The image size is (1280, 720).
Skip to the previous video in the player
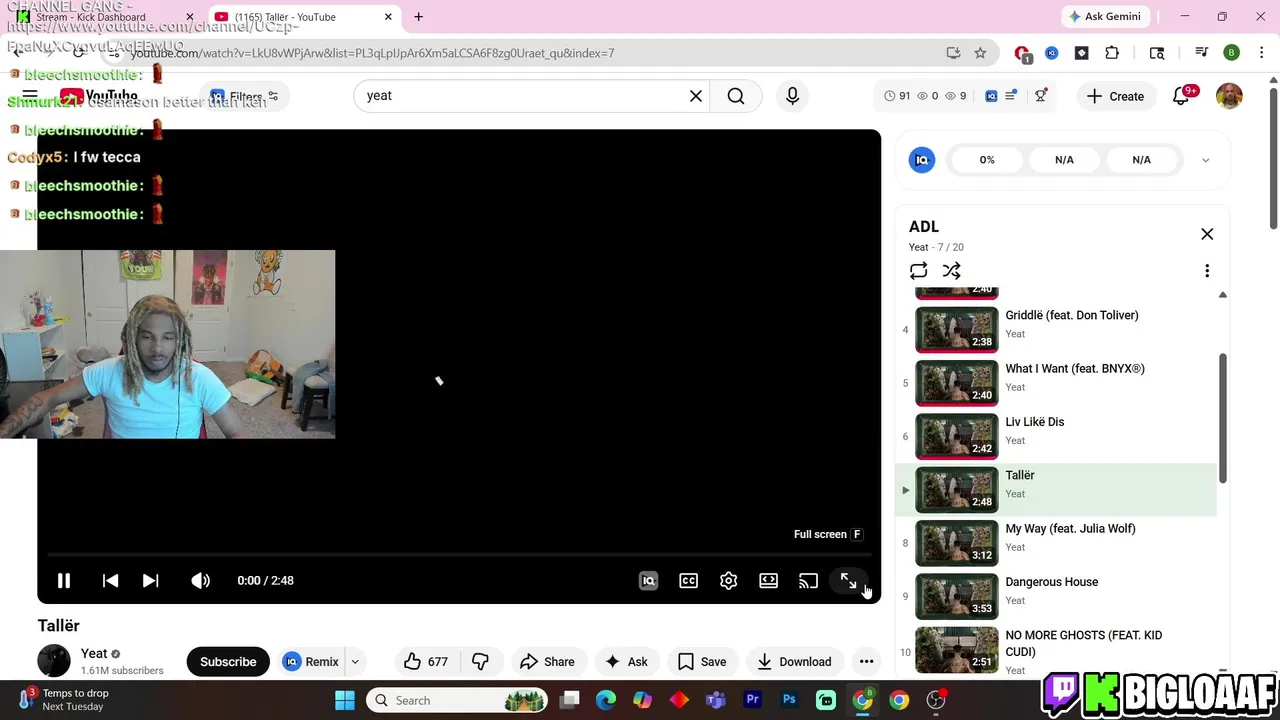tap(110, 580)
